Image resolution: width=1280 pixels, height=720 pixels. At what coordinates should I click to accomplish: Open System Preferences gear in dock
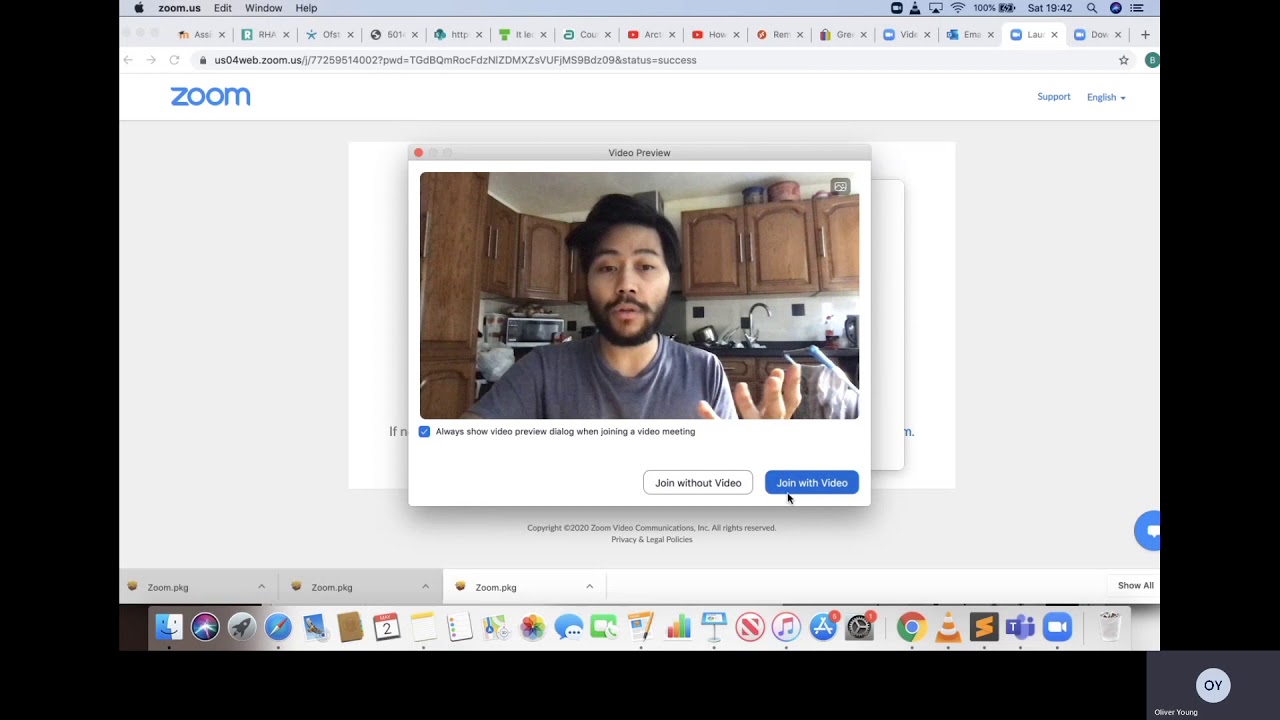pos(860,627)
